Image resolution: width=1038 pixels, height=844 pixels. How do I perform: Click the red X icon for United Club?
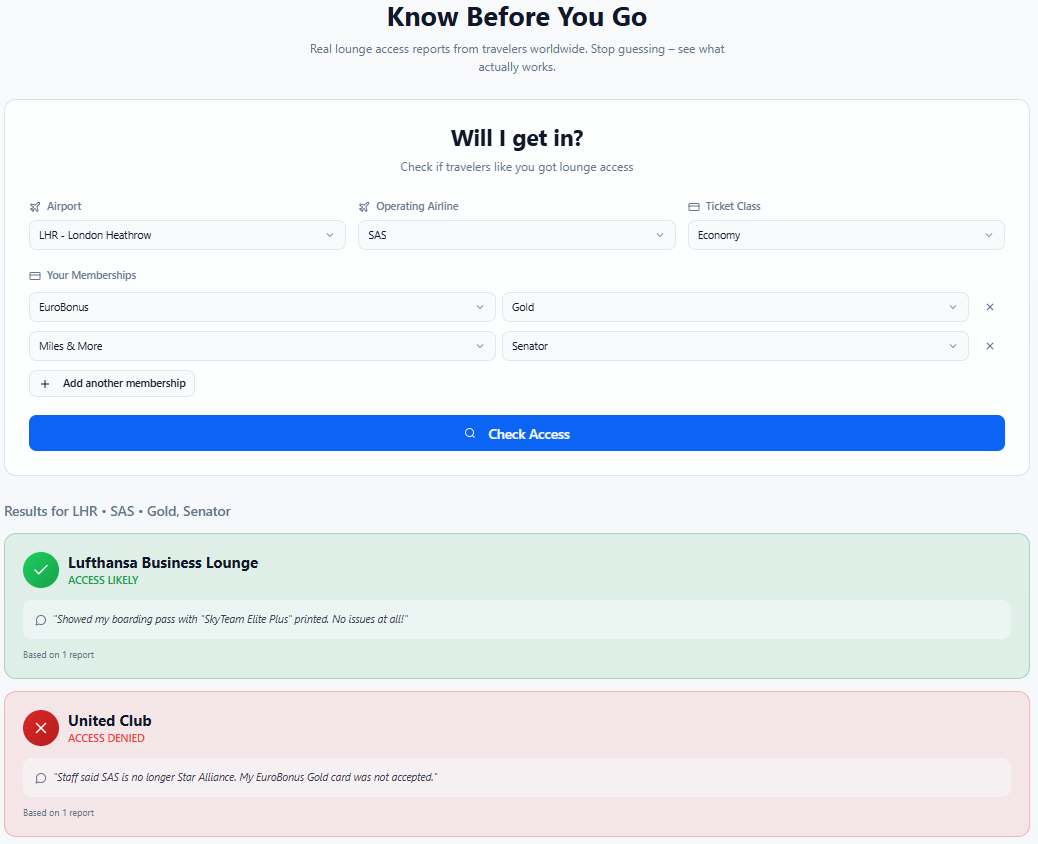coord(41,728)
